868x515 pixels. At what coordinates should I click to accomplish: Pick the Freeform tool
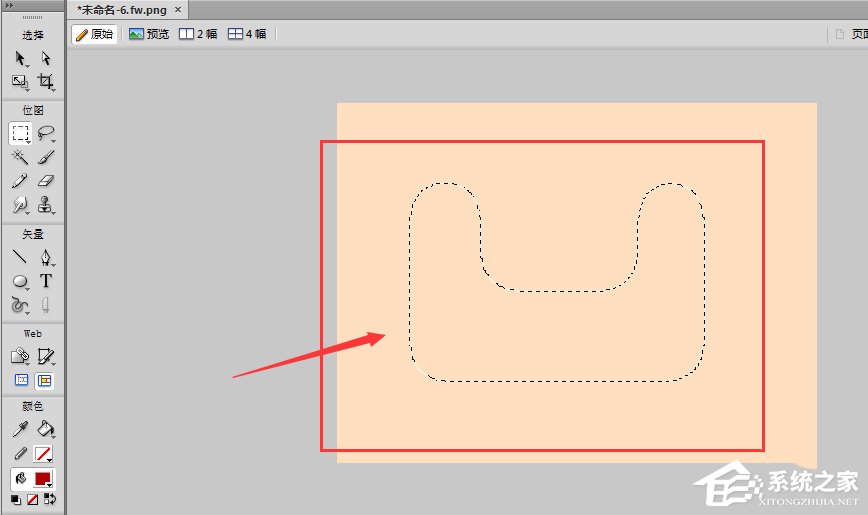pos(20,305)
